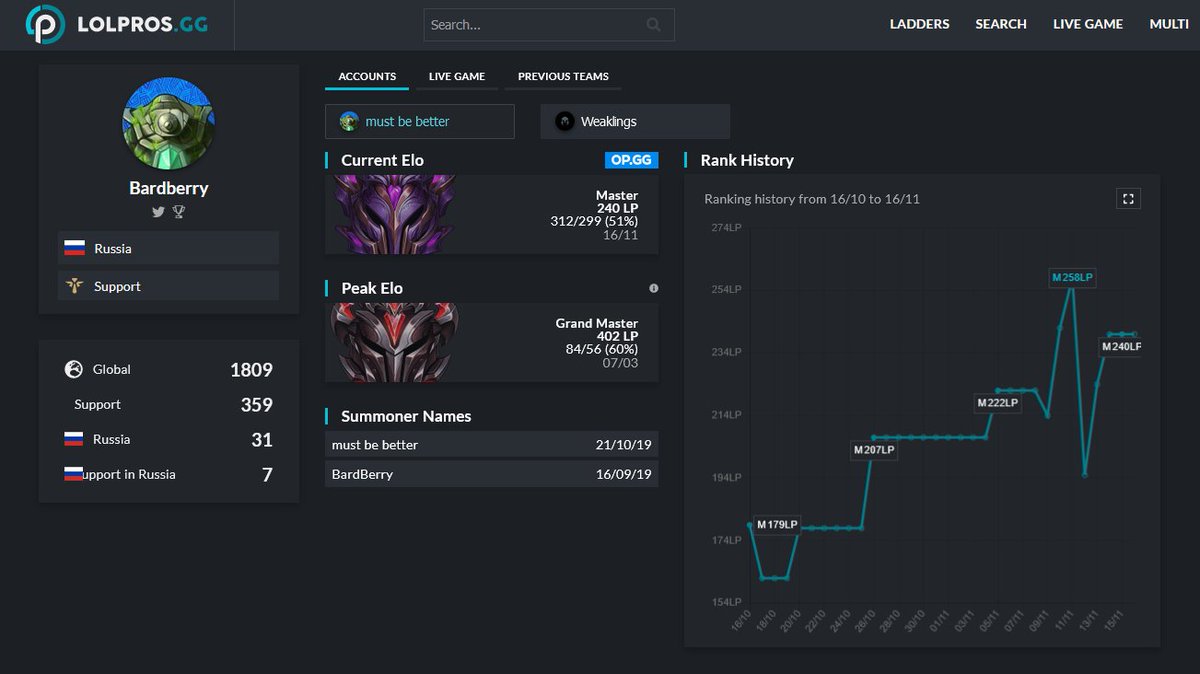Click the '240 LP' current elo text
The width and height of the screenshot is (1200, 674).
[x=617, y=208]
